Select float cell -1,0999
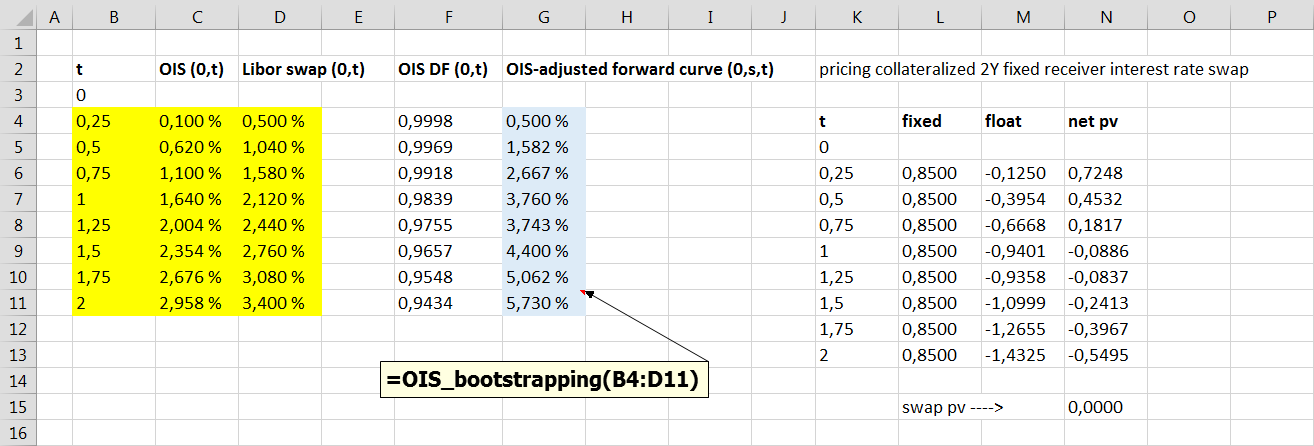Screen dimensions: 1314x446 1023,303
